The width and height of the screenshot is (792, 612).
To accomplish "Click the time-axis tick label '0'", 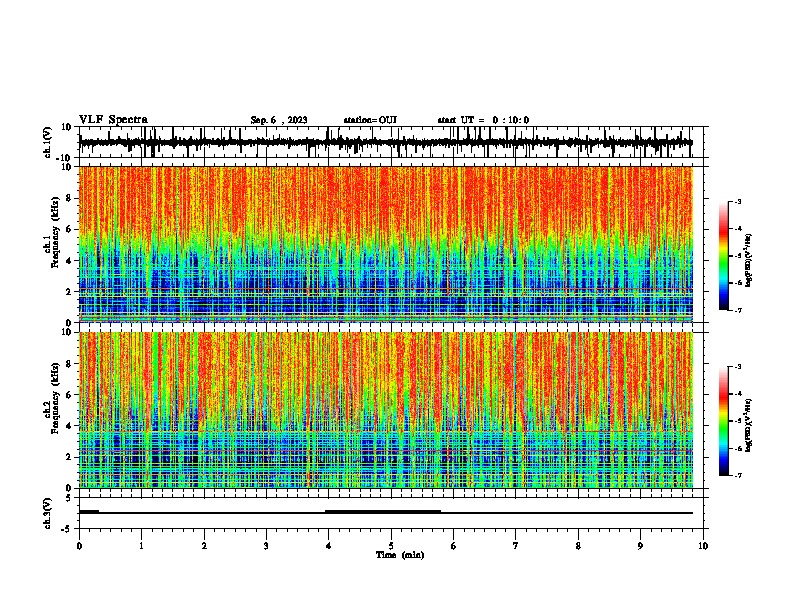I will pos(79,546).
